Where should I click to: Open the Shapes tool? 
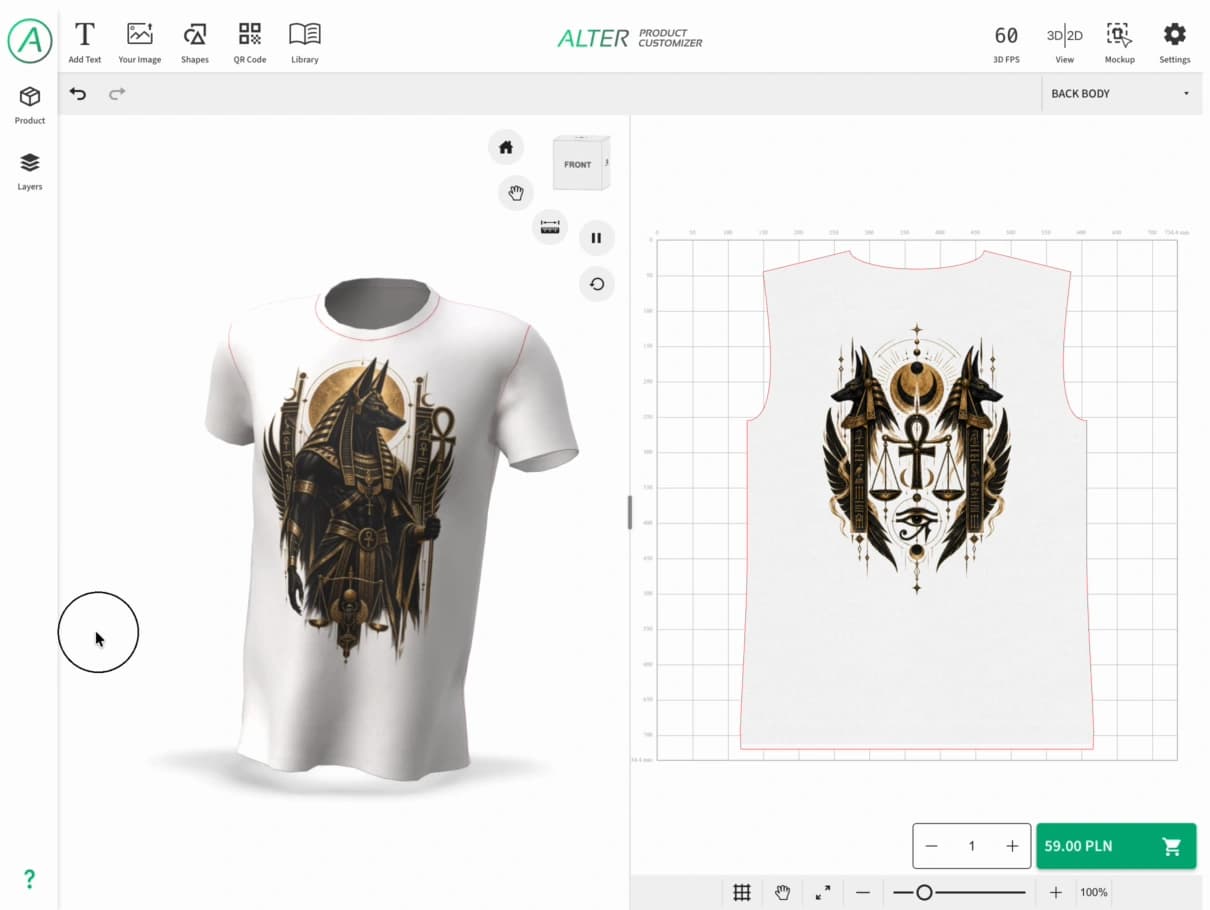[195, 43]
